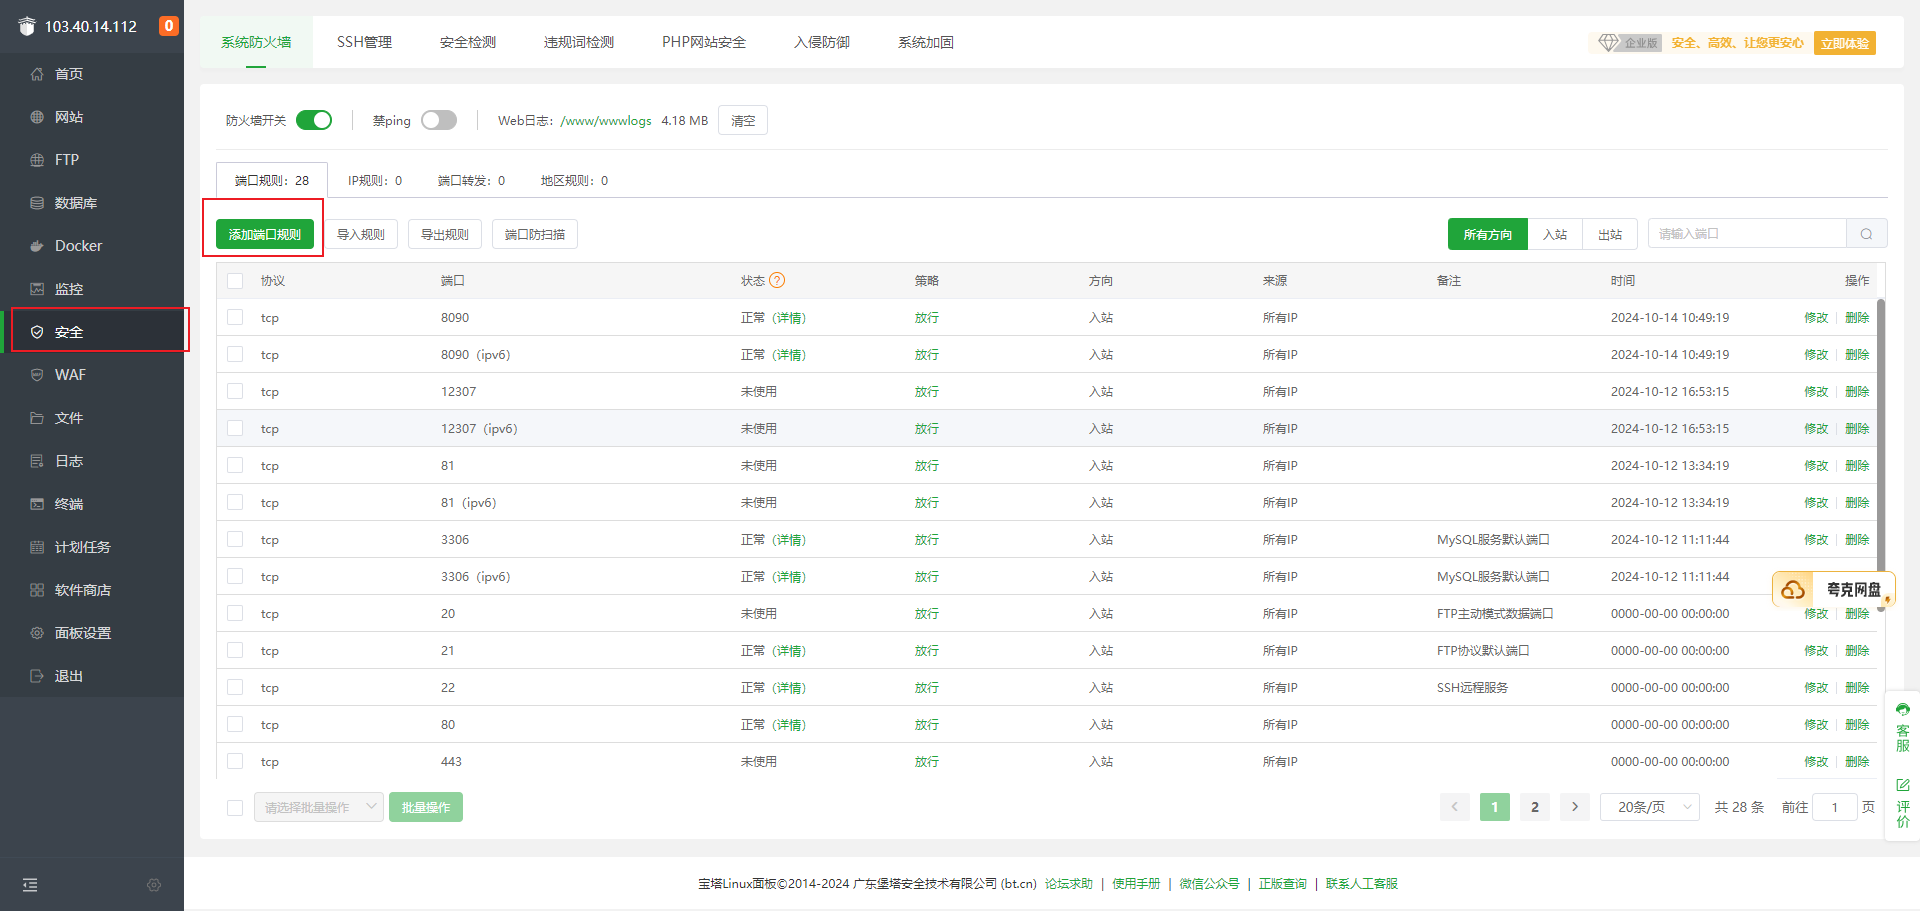Click the 安全 shield icon
1920x911 pixels.
37,332
